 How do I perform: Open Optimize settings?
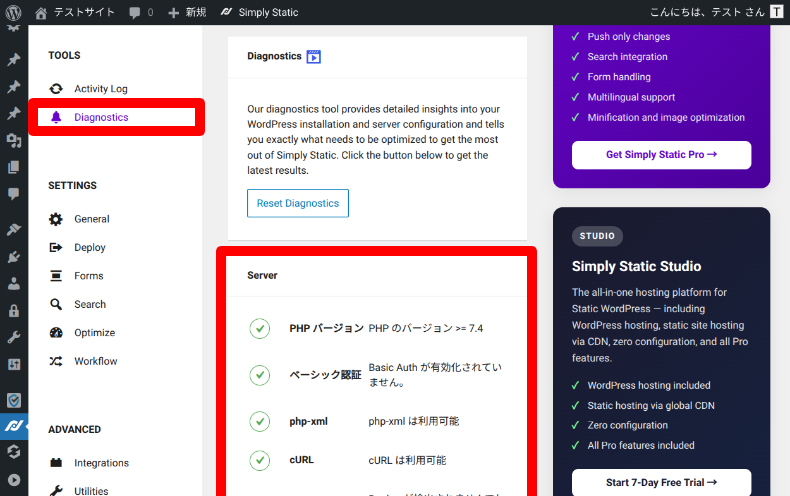95,333
